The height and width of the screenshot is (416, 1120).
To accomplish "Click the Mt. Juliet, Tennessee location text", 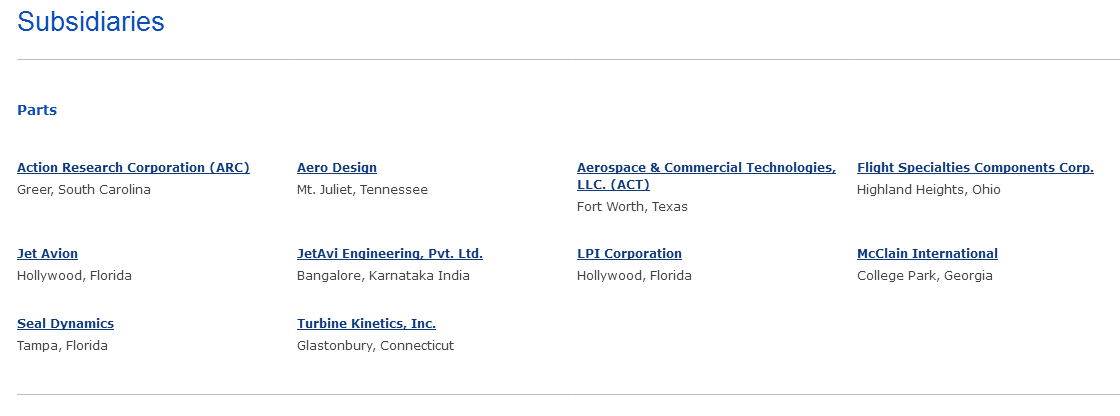I will pos(362,190).
